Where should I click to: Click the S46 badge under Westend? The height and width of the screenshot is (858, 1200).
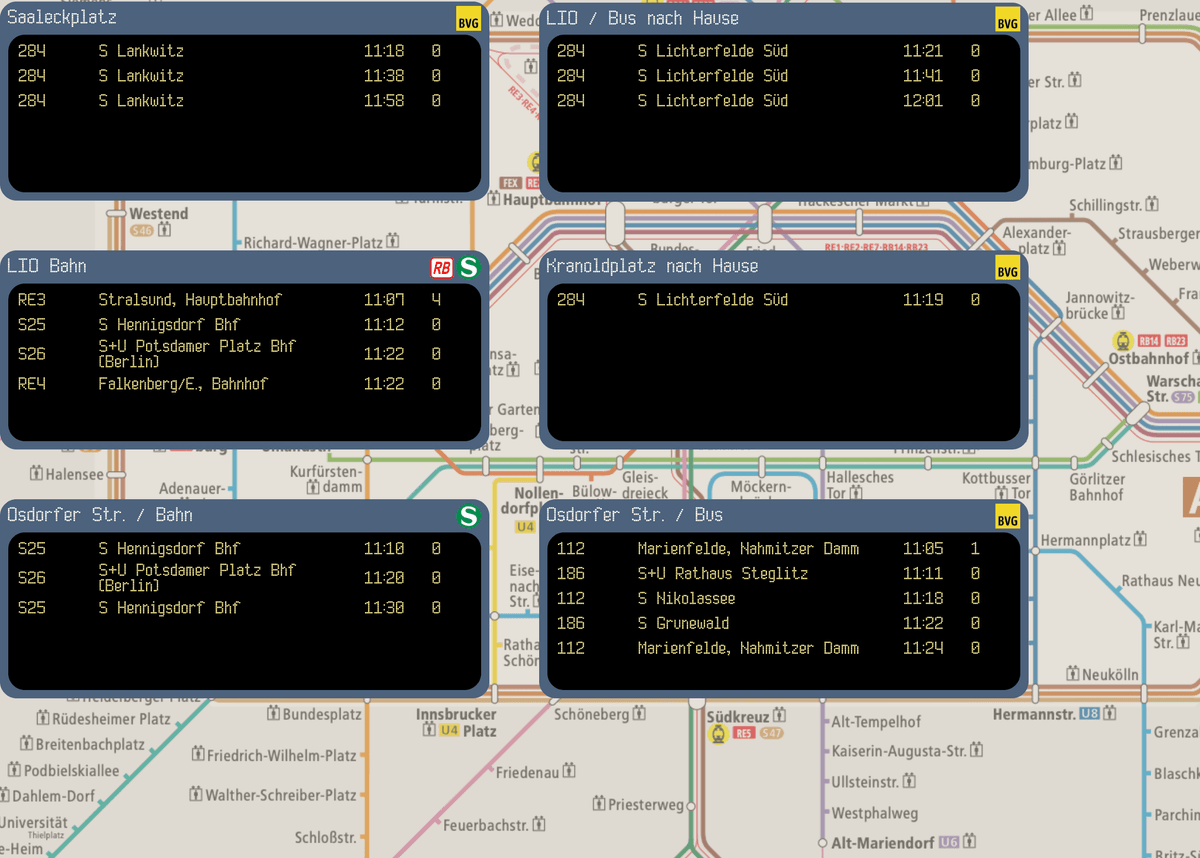(x=142, y=231)
